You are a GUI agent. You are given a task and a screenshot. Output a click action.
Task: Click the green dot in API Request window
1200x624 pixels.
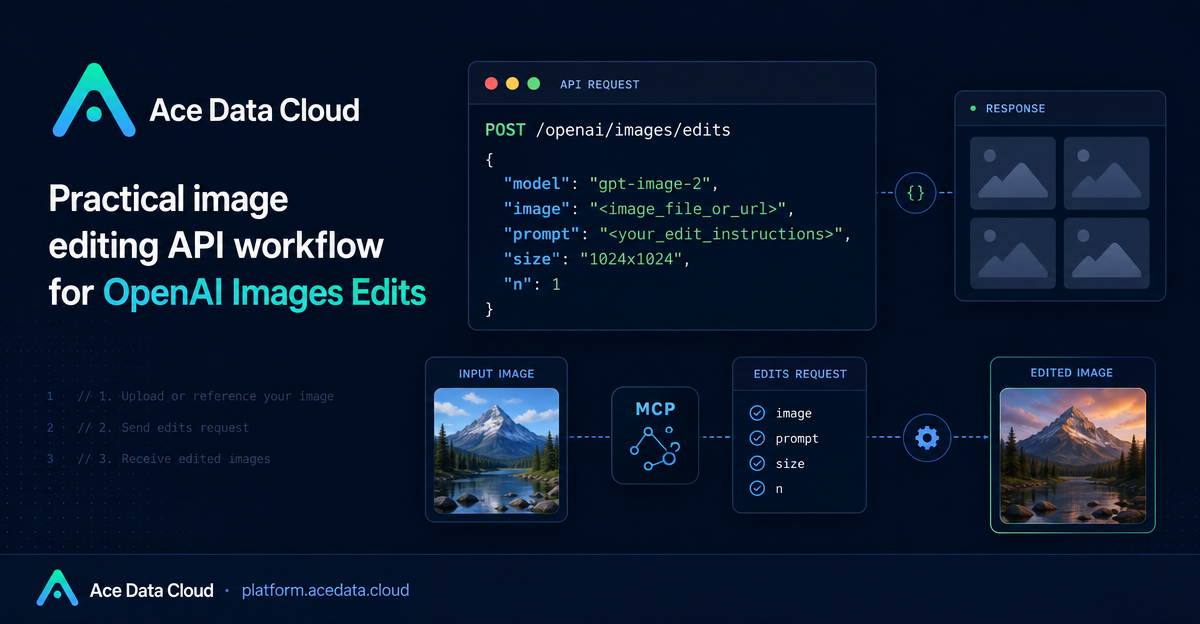(x=533, y=84)
